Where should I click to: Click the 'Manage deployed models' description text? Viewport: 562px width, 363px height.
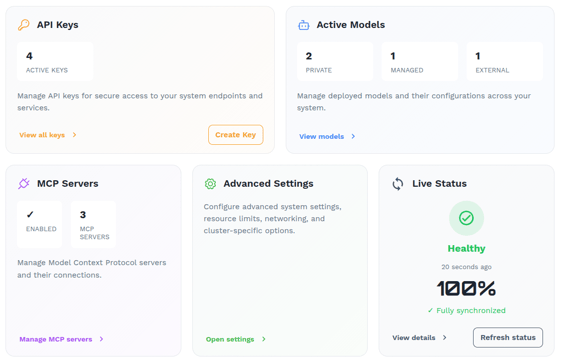[414, 102]
